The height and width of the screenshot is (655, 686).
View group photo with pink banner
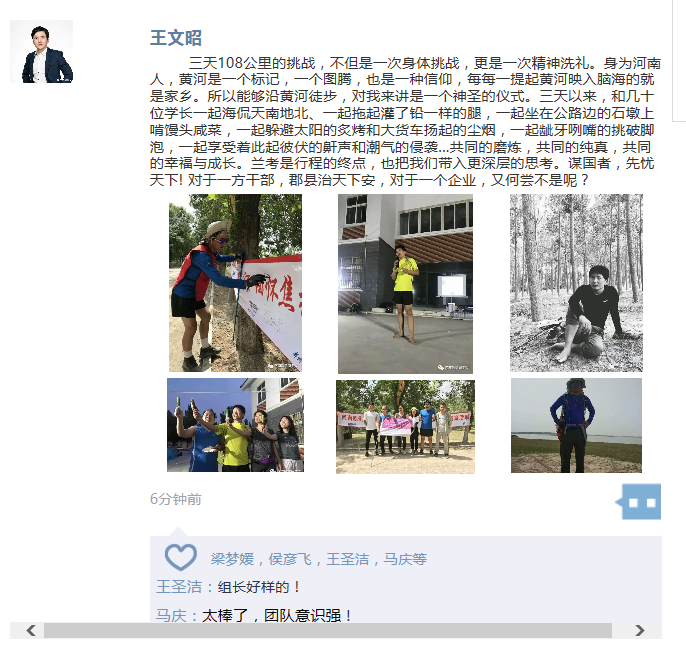point(405,427)
